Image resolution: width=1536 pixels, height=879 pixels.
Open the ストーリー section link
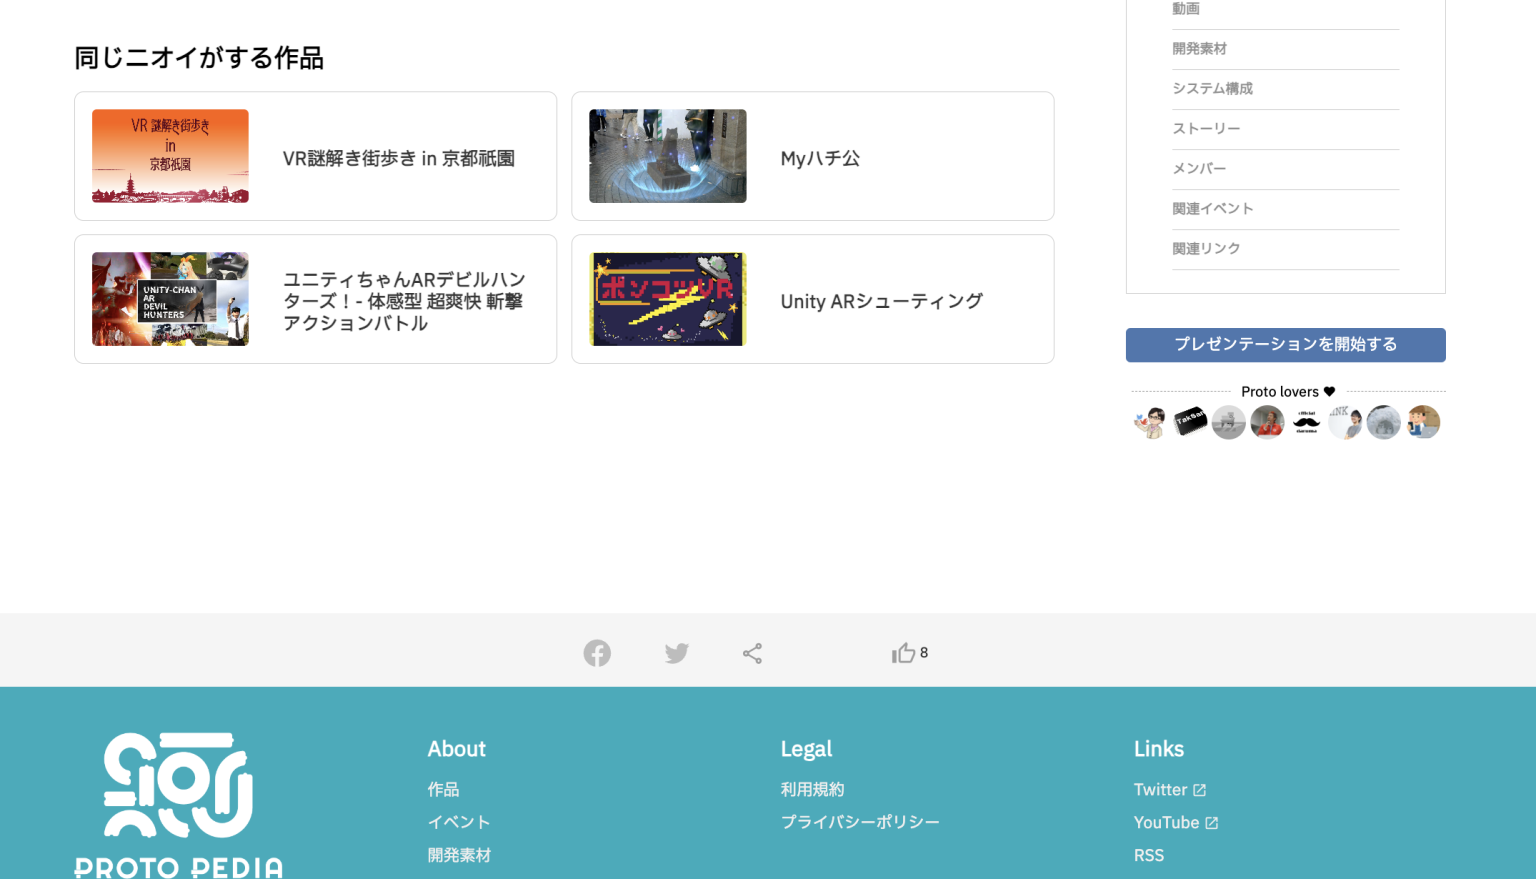1204,128
